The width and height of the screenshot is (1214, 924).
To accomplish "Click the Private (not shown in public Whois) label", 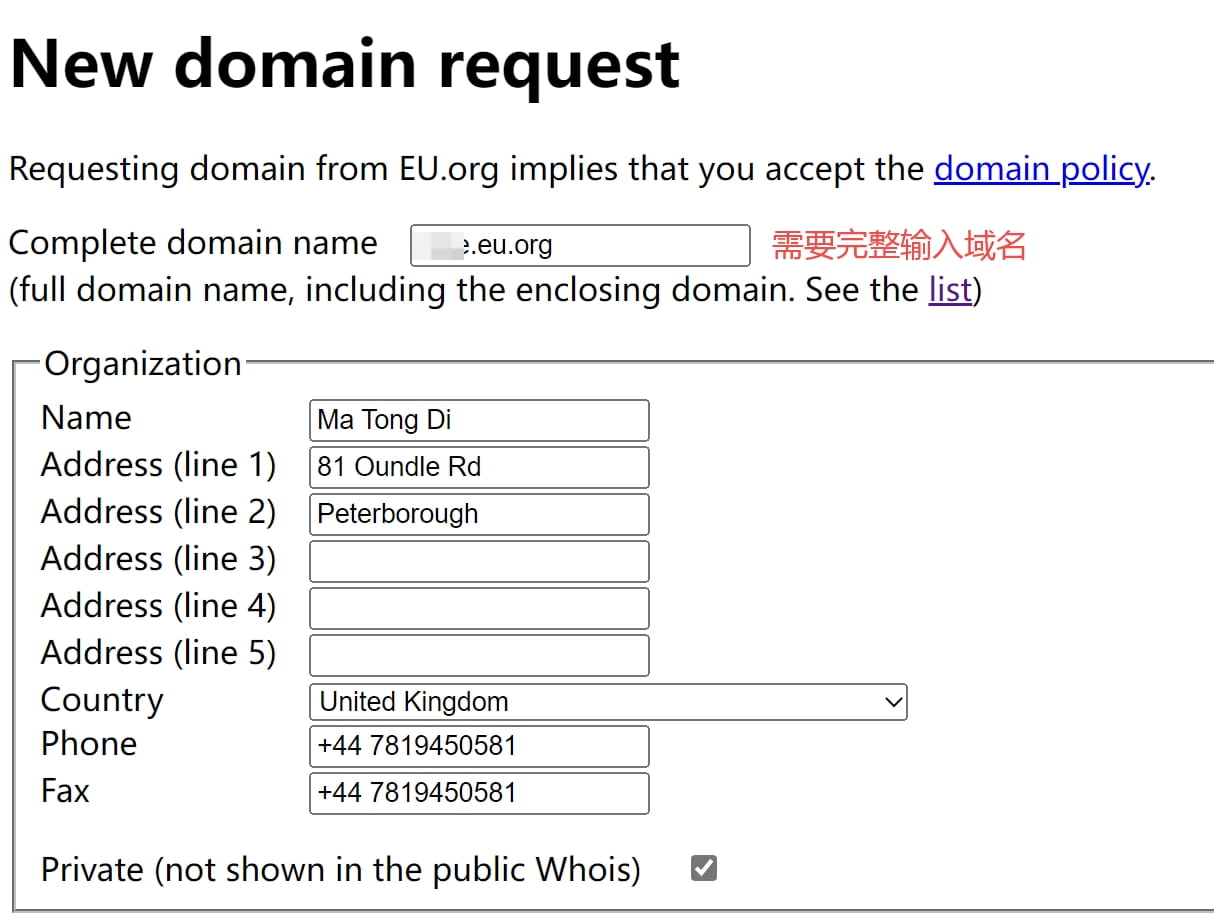I will click(340, 869).
